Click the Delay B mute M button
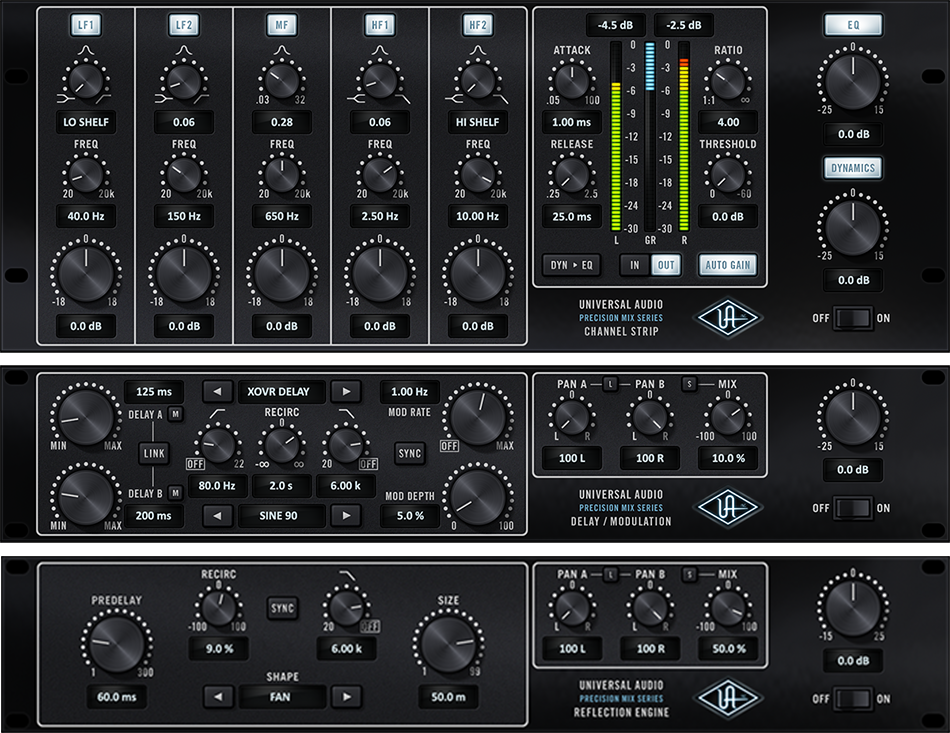The height and width of the screenshot is (733, 950). pos(173,491)
